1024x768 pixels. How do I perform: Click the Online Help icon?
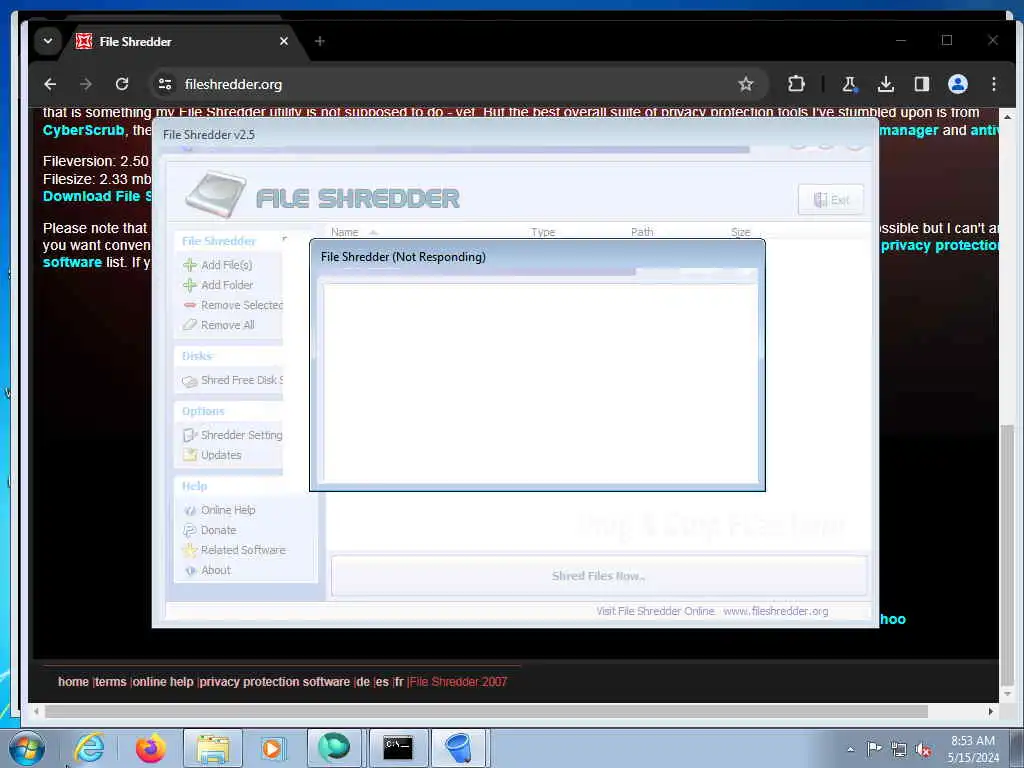(190, 510)
